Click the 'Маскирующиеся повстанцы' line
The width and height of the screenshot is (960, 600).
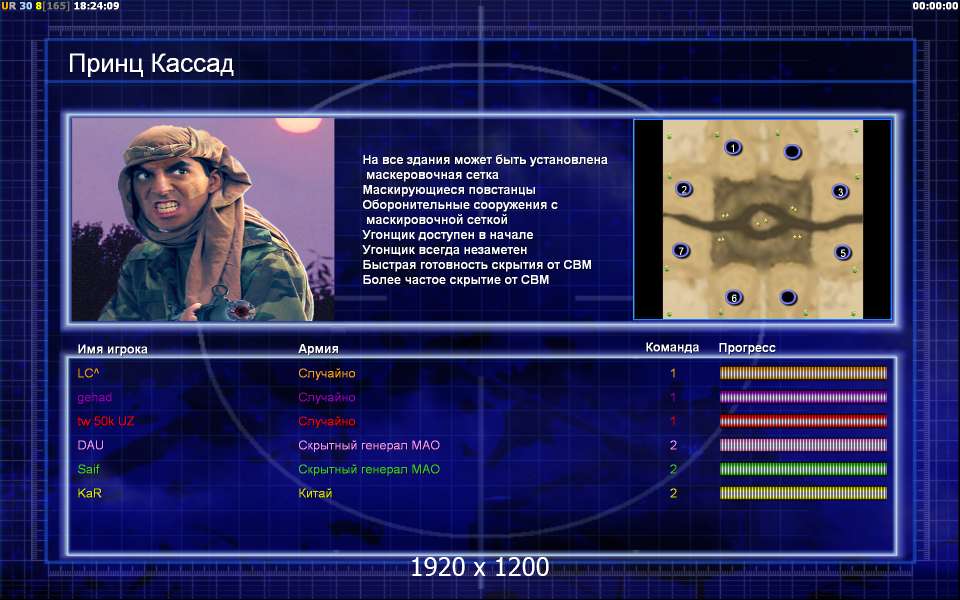(x=449, y=190)
